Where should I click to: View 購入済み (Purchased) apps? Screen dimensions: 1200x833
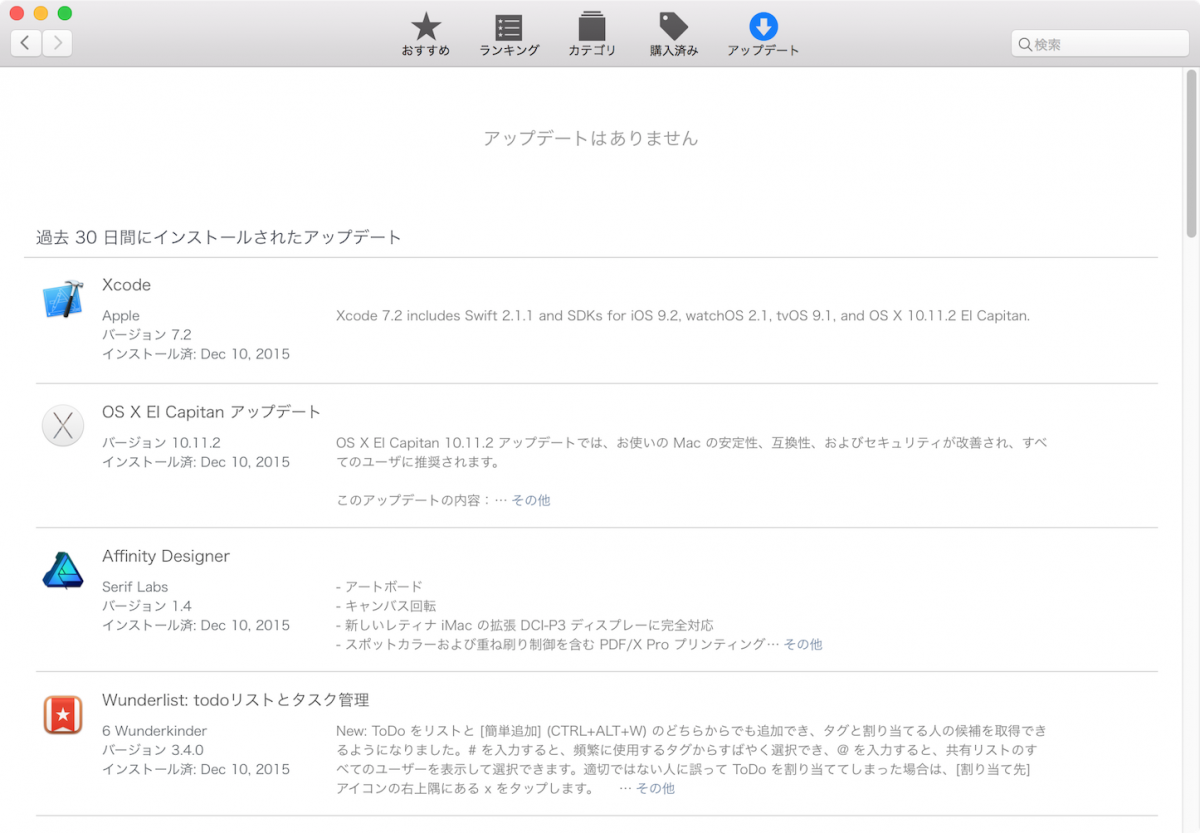click(x=673, y=33)
